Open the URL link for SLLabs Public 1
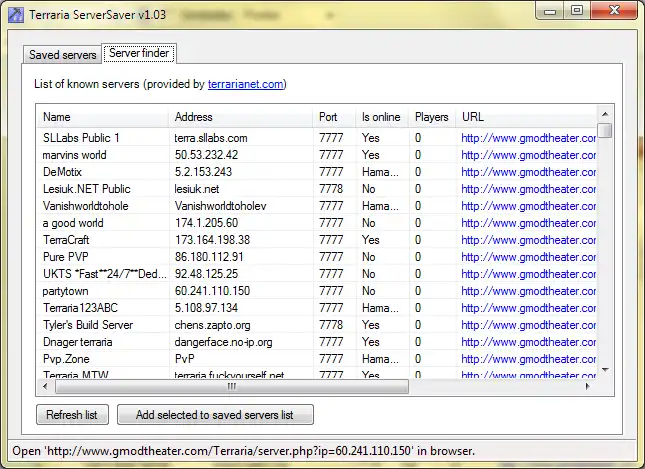 [x=529, y=138]
